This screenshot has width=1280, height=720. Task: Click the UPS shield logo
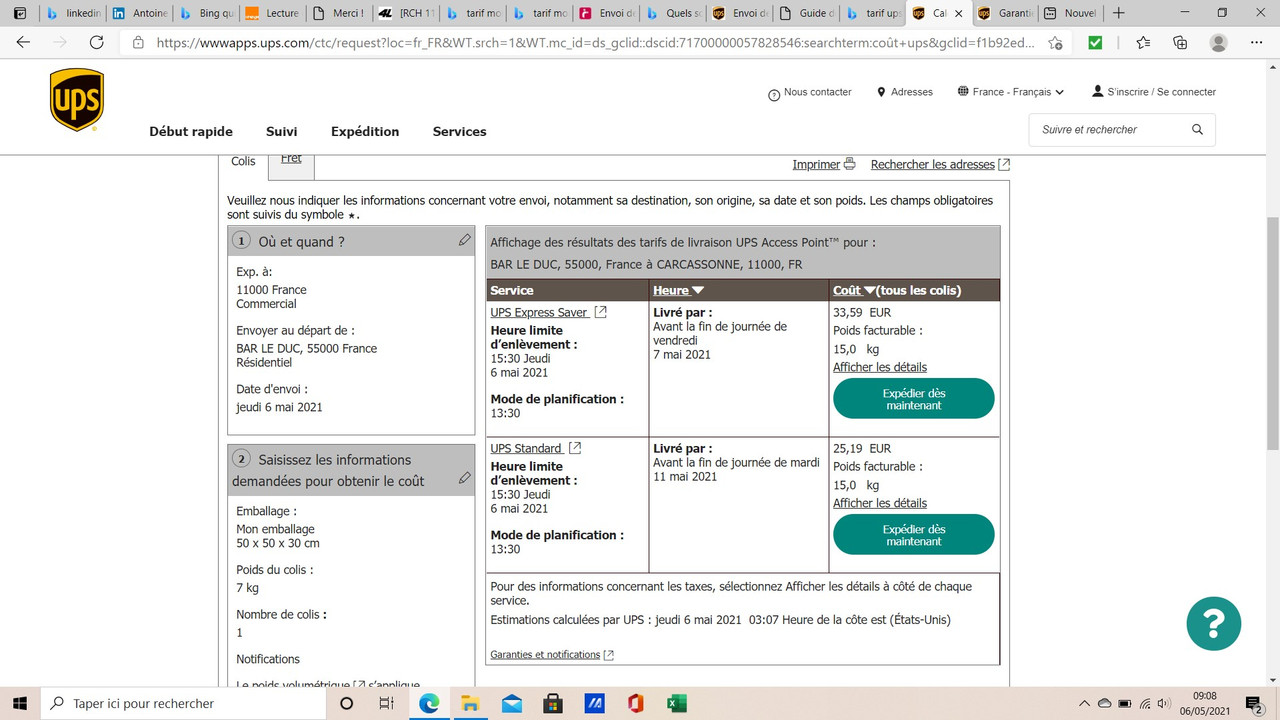click(x=77, y=100)
